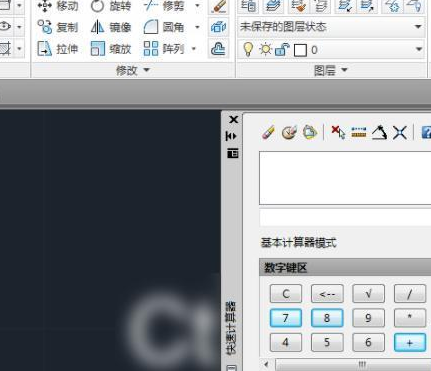Open the 未保存的图层状态 layer state dropdown

[331, 27]
